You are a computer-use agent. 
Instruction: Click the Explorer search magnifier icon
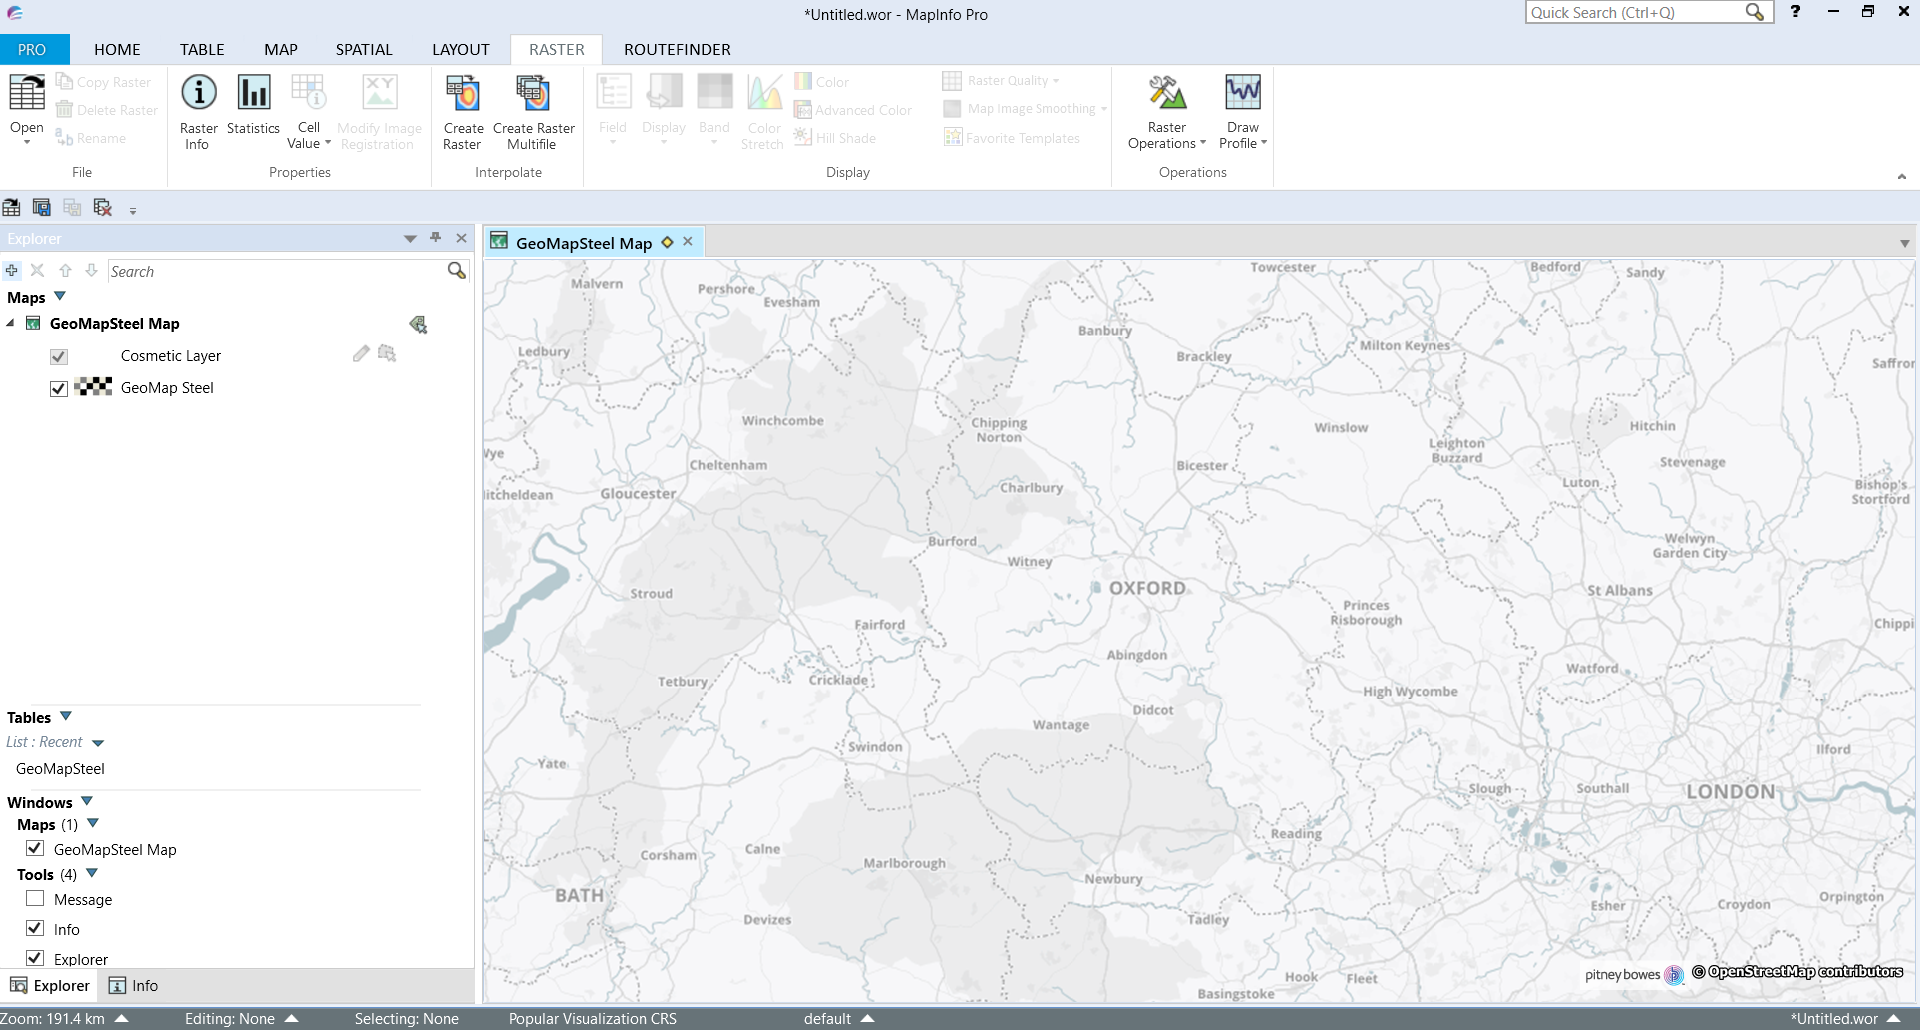pos(457,270)
